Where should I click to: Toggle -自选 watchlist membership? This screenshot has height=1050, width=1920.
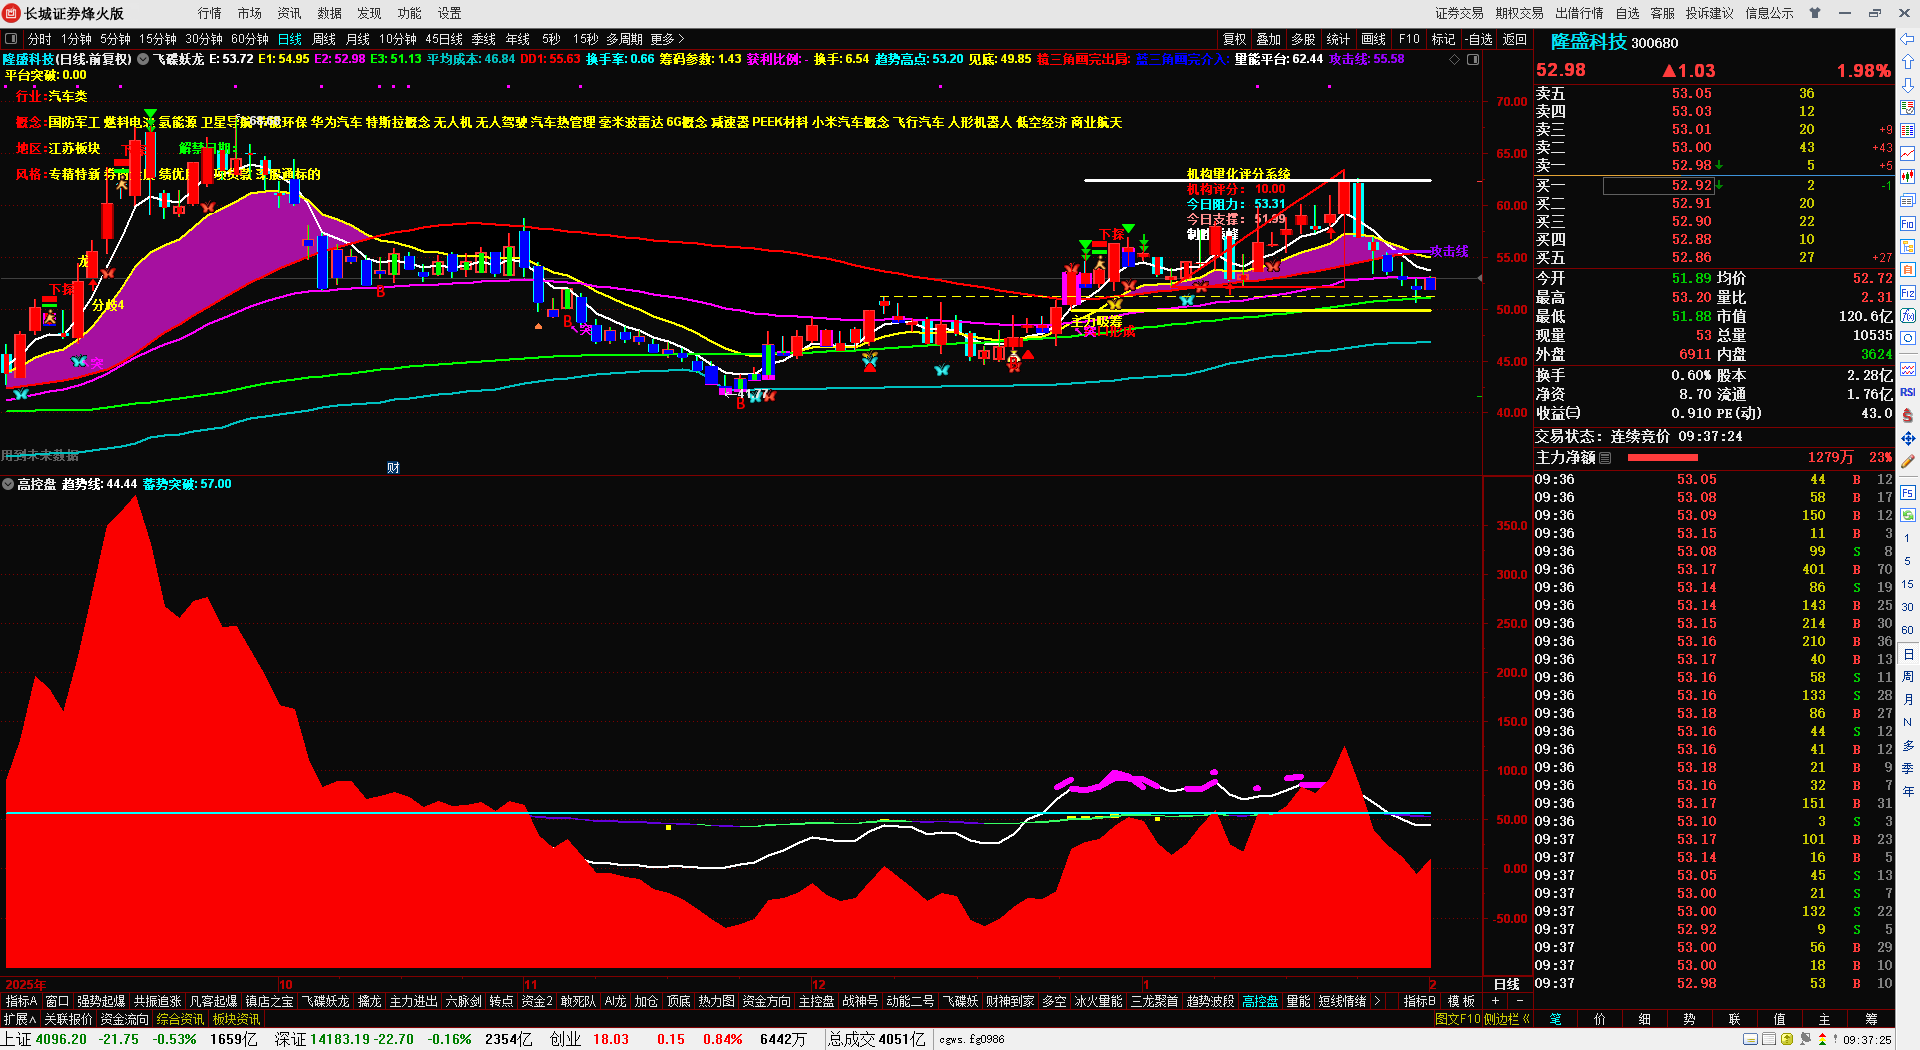(x=1480, y=39)
